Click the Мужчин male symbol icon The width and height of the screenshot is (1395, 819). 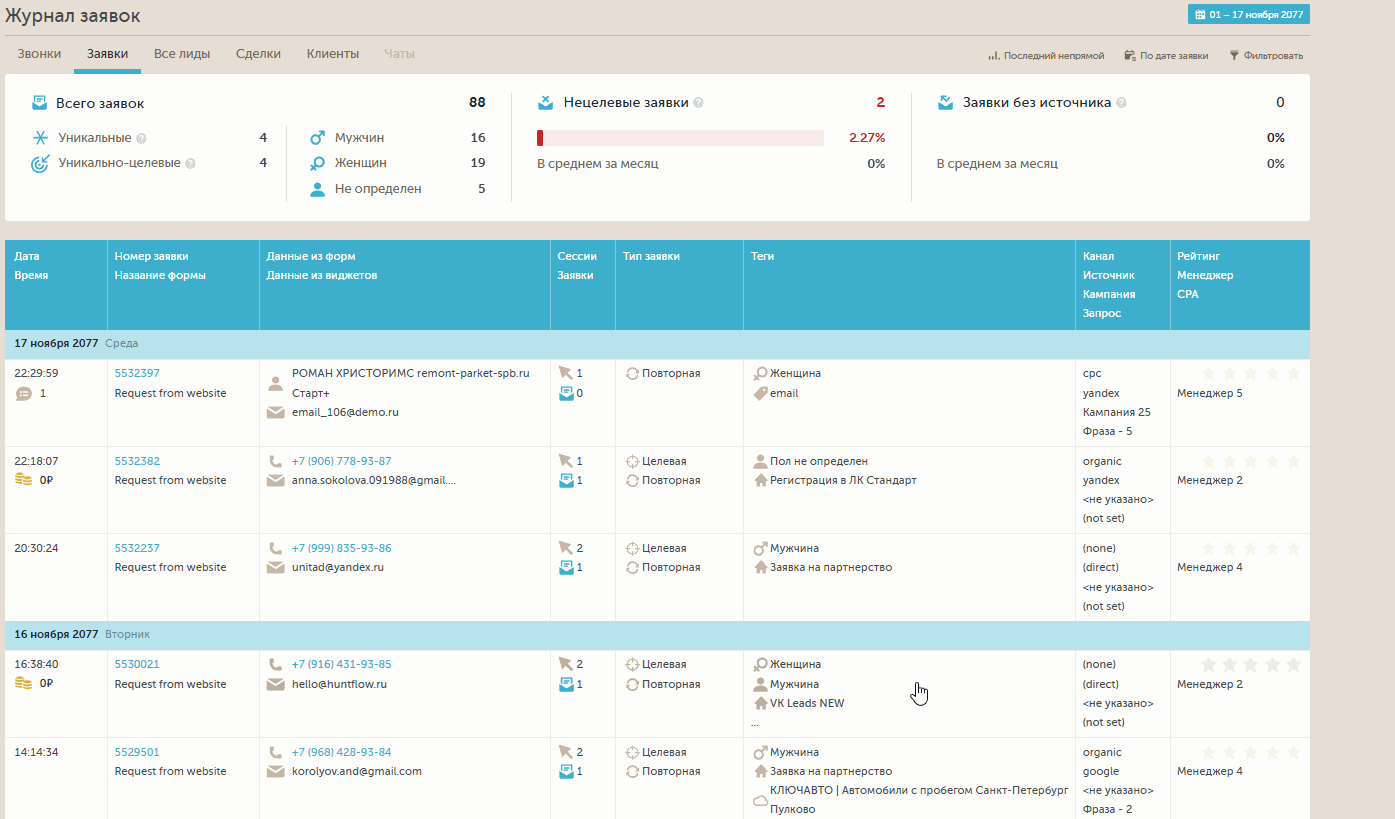pyautogui.click(x=317, y=137)
